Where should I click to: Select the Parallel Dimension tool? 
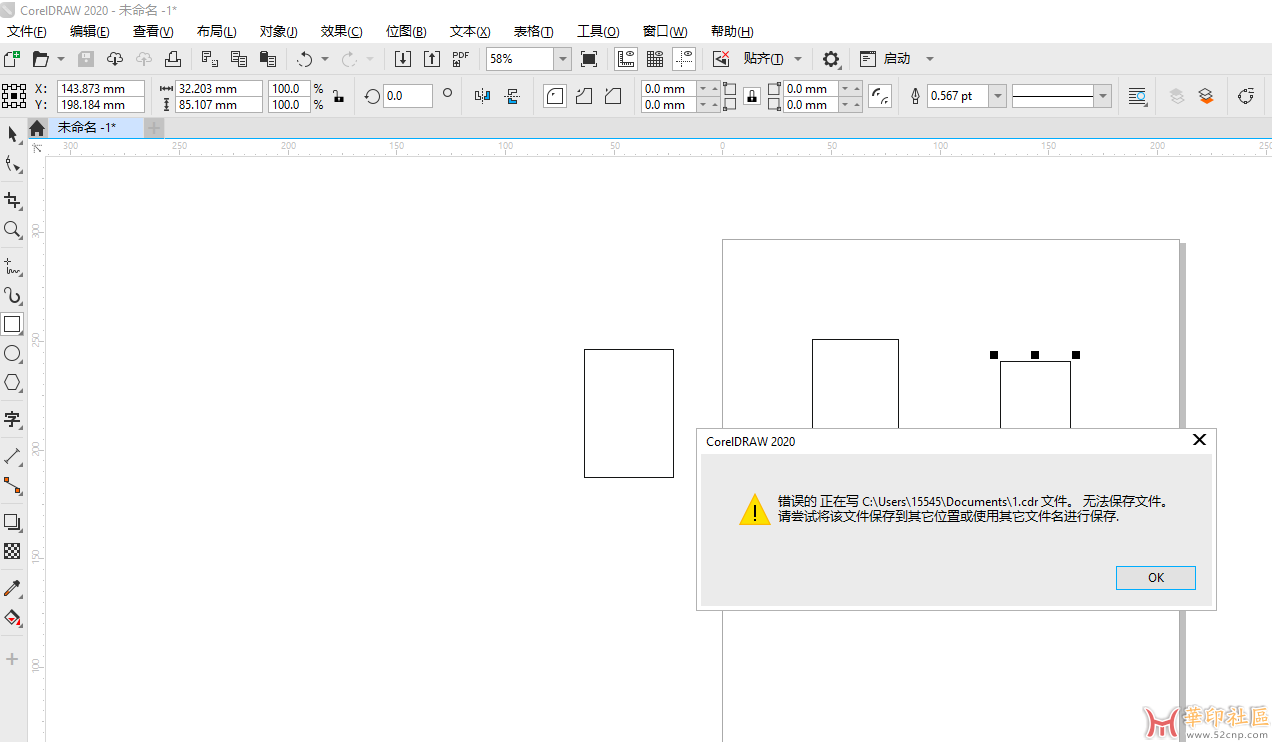tap(12, 456)
